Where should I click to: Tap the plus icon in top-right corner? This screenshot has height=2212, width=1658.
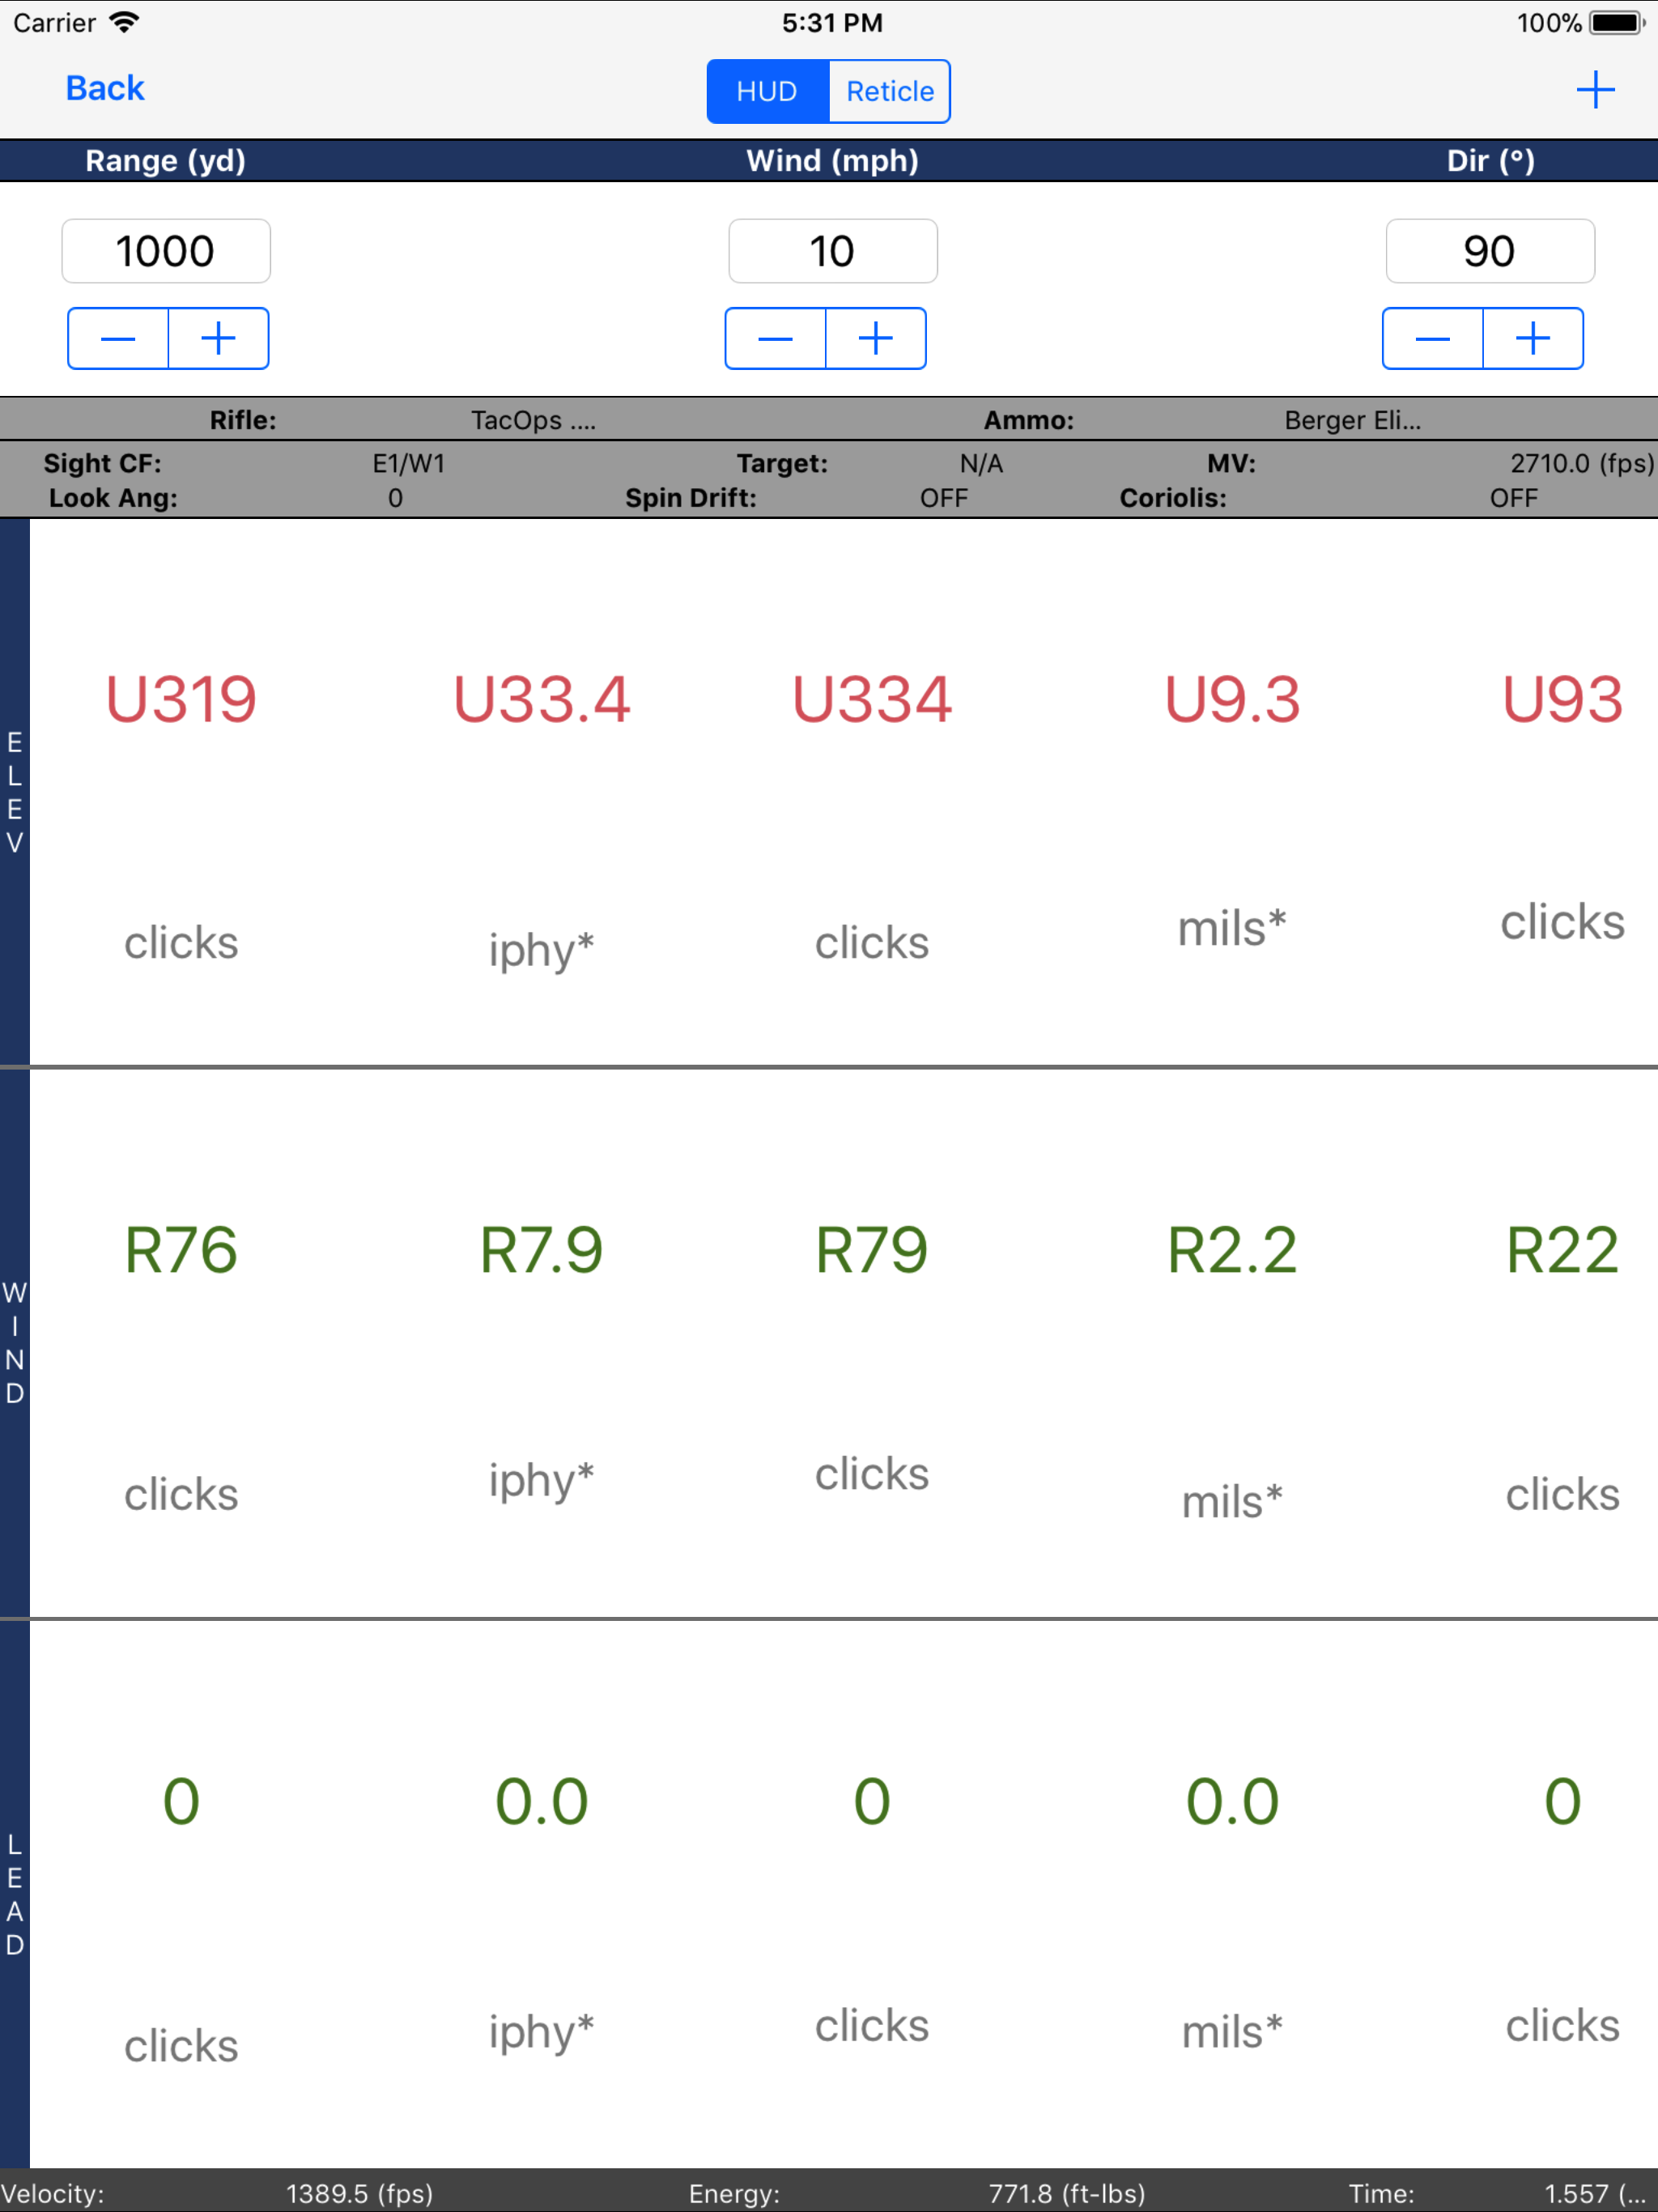pyautogui.click(x=1594, y=90)
